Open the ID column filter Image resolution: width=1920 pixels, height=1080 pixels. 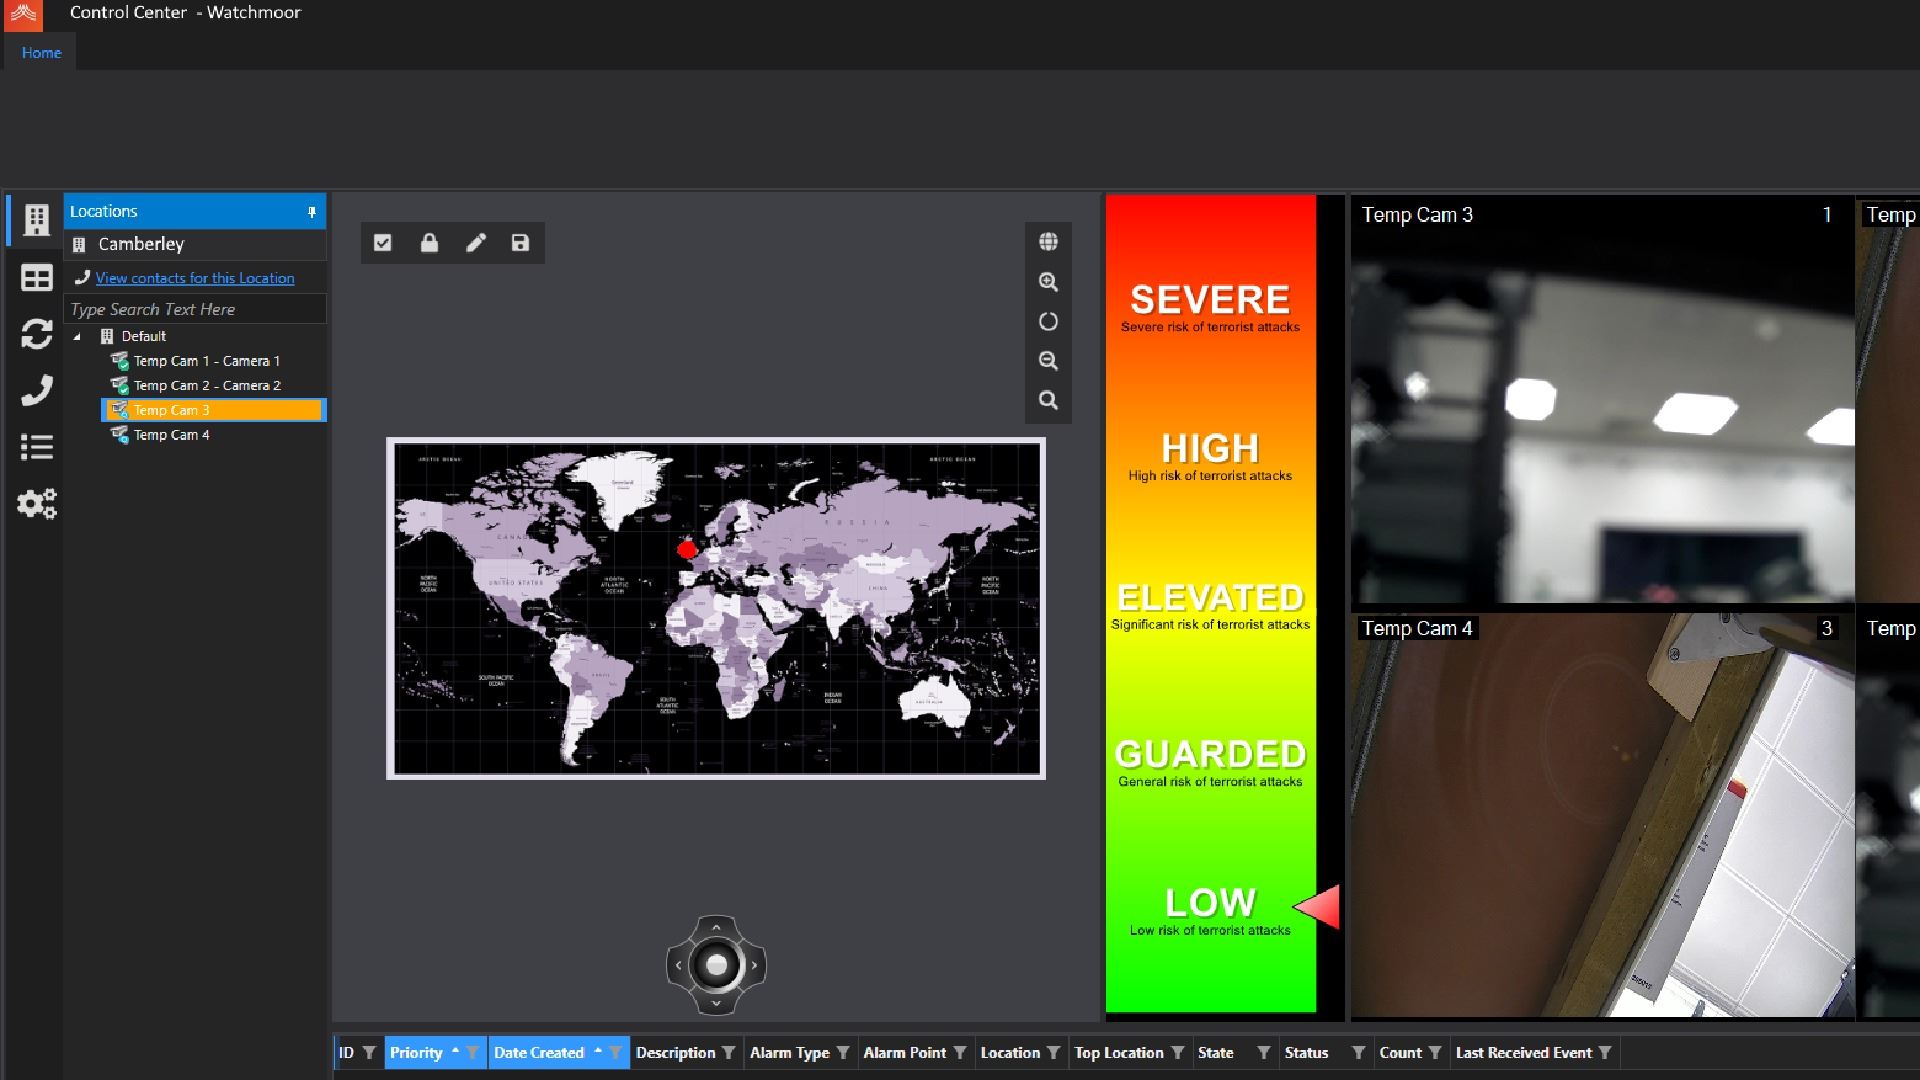369,1053
